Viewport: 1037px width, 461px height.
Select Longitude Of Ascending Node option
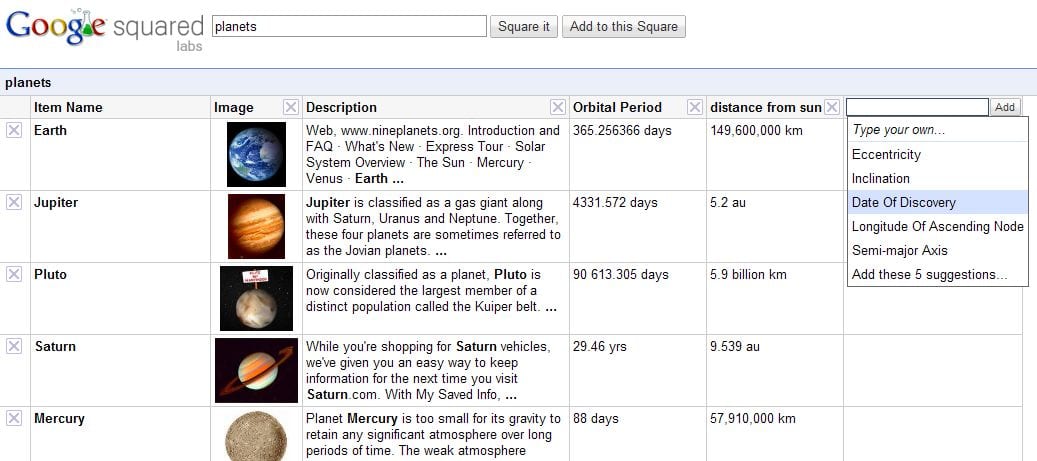click(937, 227)
